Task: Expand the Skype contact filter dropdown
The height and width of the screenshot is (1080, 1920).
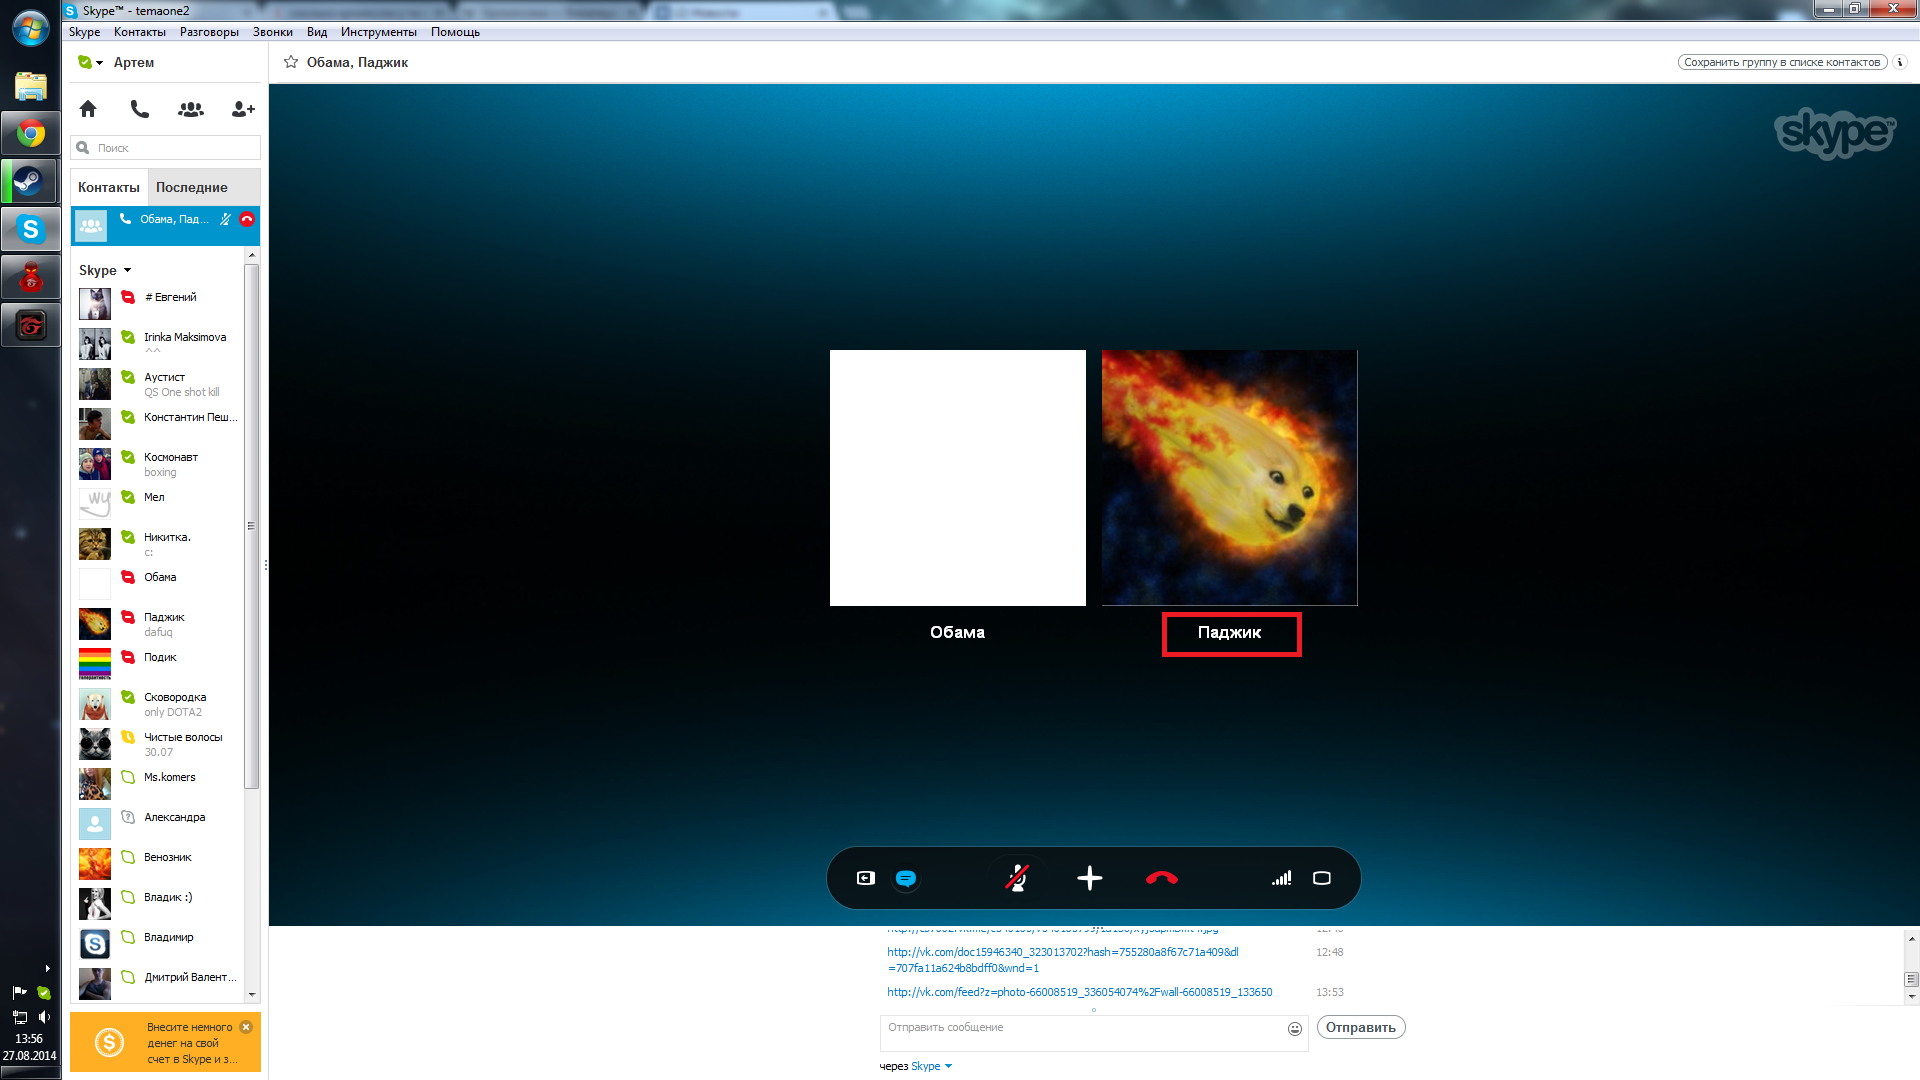Action: [105, 270]
